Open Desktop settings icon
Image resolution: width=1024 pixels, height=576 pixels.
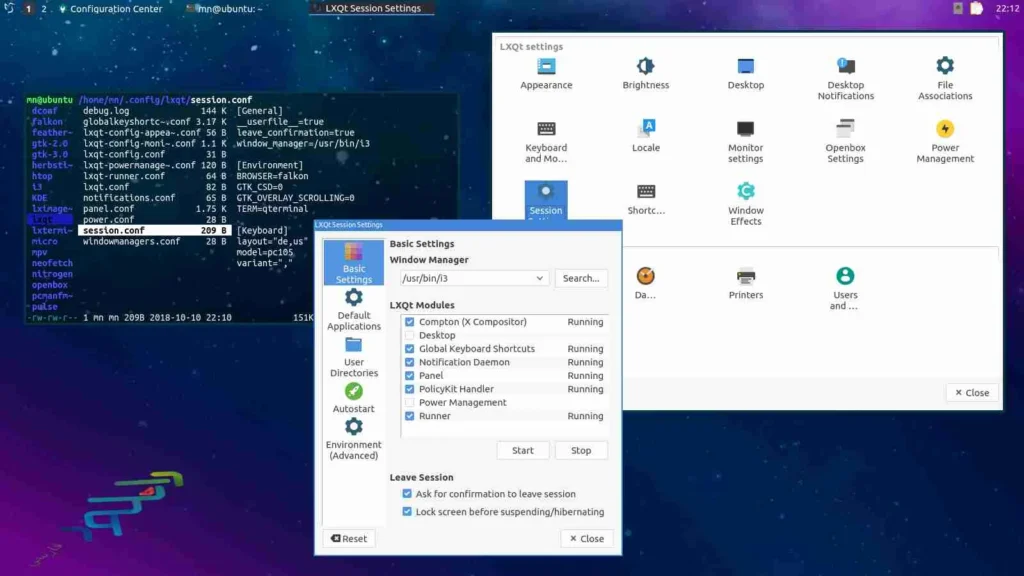745,73
